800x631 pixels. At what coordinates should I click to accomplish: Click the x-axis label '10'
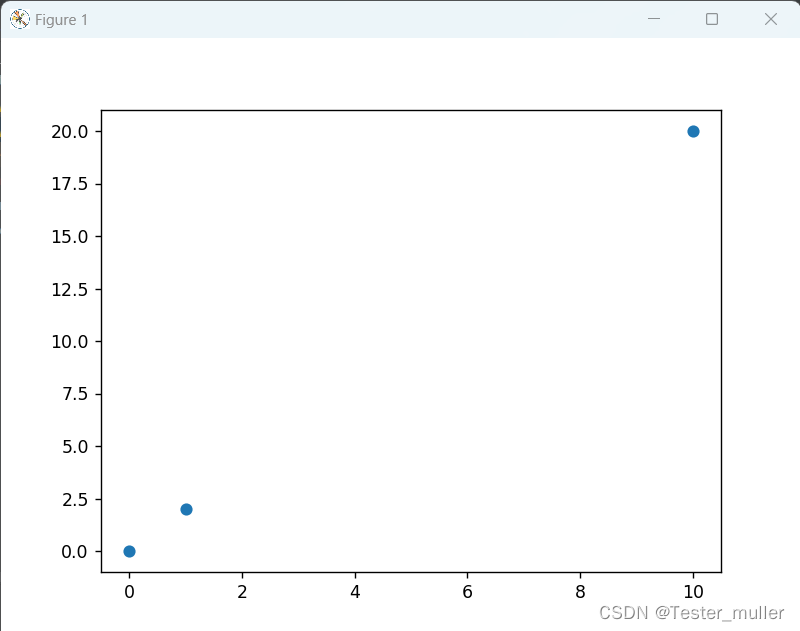(693, 592)
